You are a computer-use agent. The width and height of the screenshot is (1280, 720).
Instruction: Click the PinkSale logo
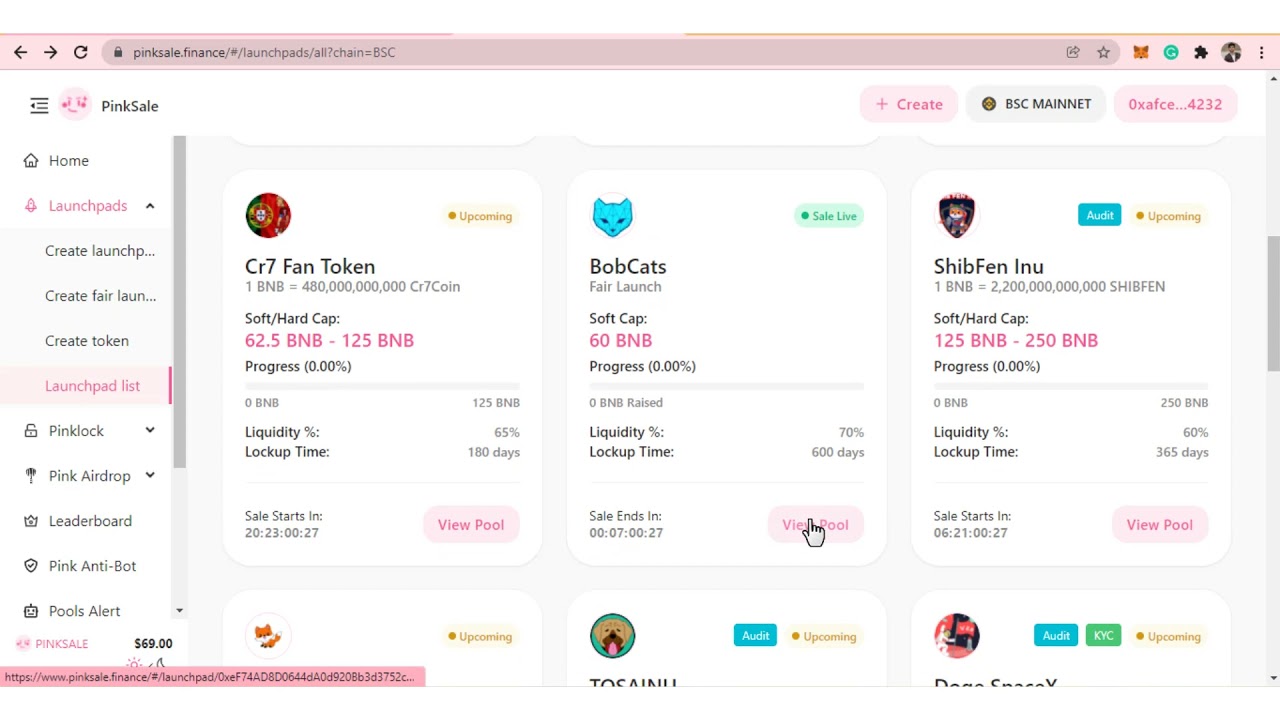coord(75,104)
